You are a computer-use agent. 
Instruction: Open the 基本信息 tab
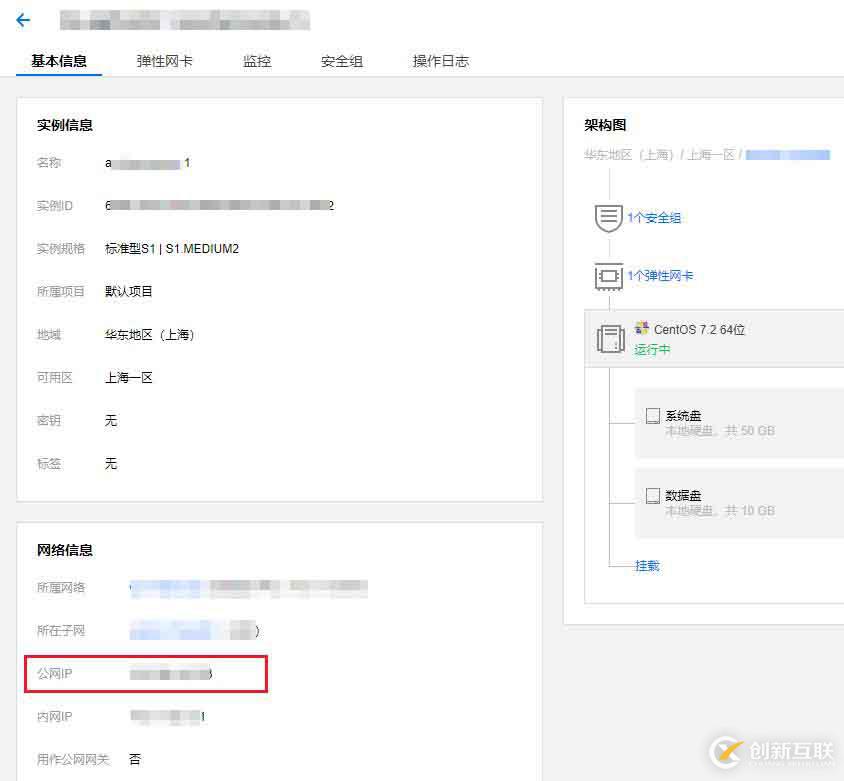pos(59,61)
